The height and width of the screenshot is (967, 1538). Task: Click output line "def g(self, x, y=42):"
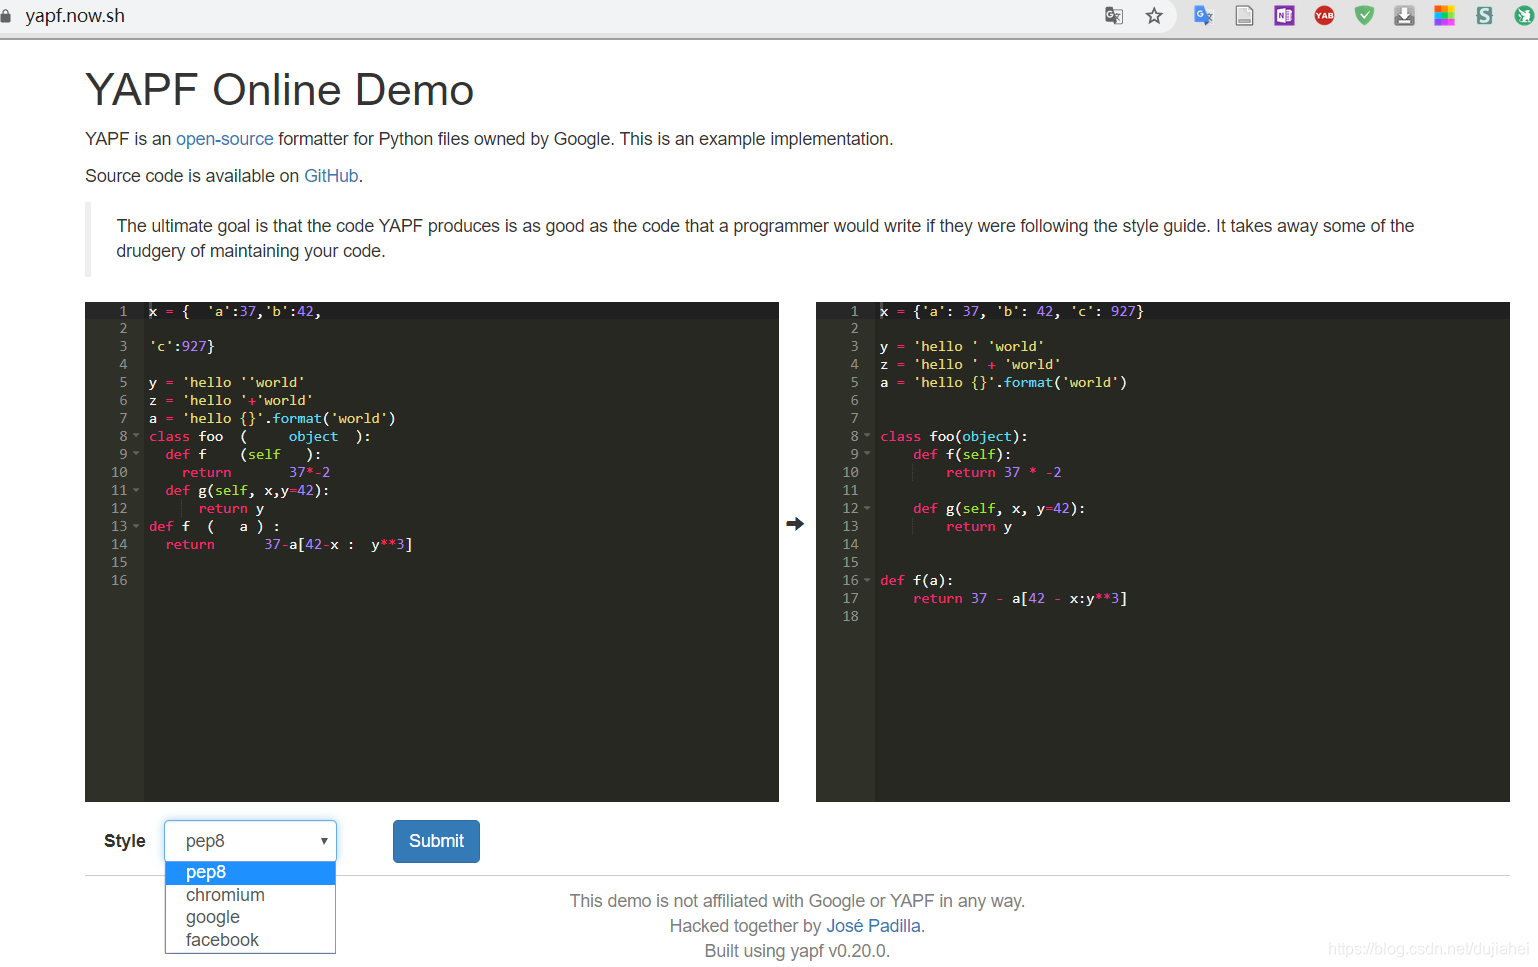point(999,508)
